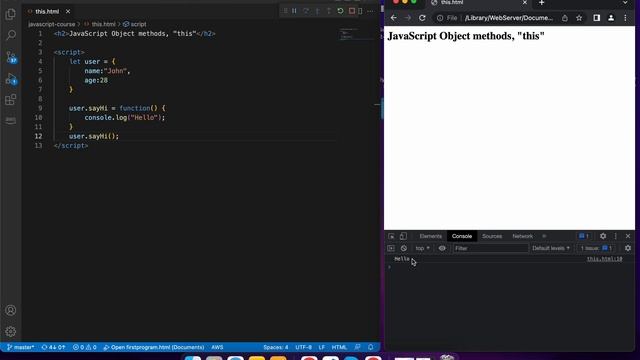The width and height of the screenshot is (640, 360).
Task: Restart the debug session
Action: pos(340,11)
